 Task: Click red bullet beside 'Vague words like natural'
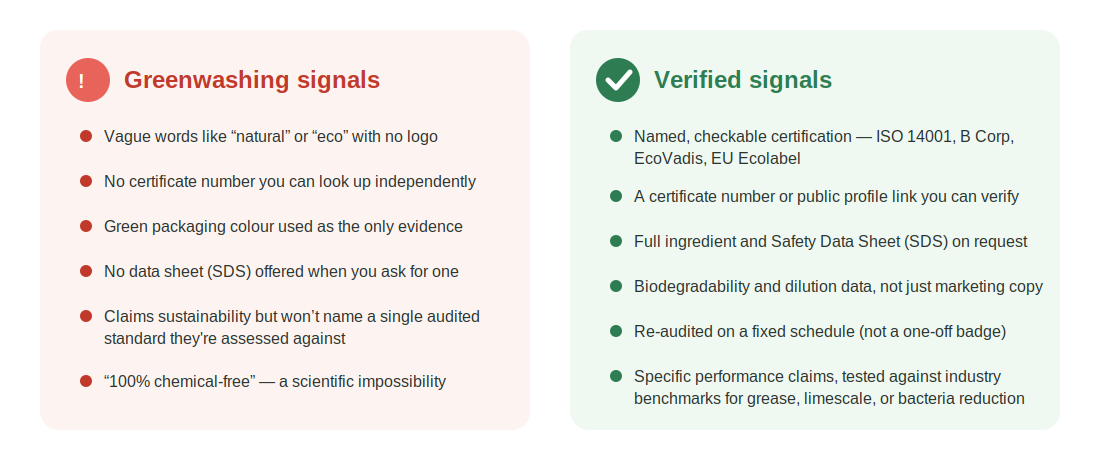click(86, 136)
